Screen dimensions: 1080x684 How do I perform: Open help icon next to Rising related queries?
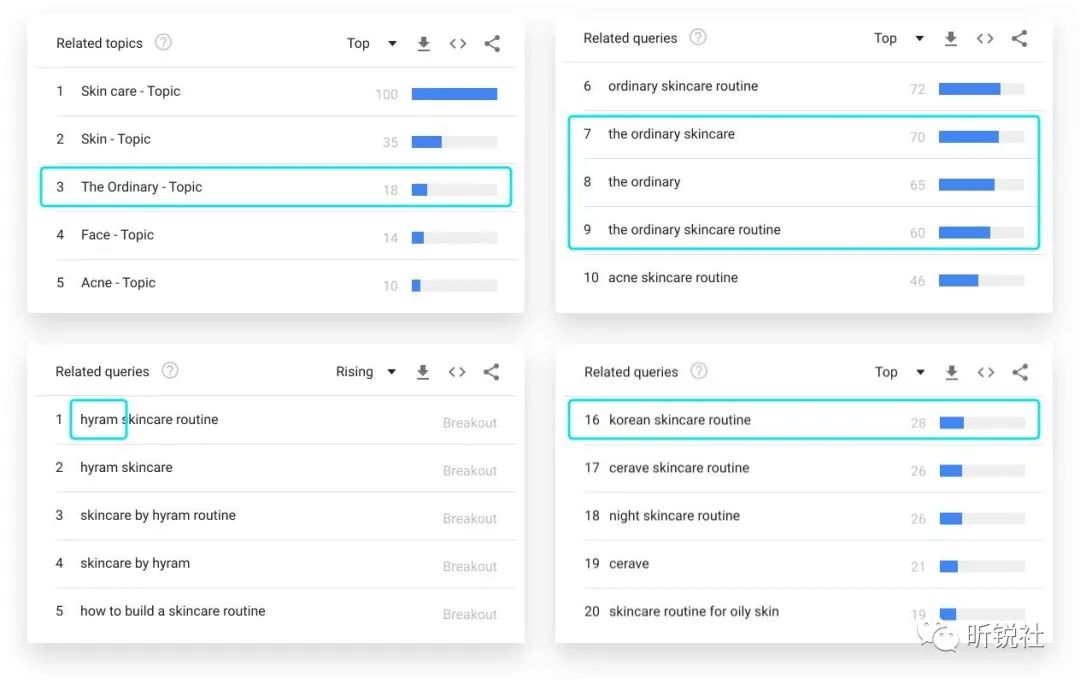(170, 371)
